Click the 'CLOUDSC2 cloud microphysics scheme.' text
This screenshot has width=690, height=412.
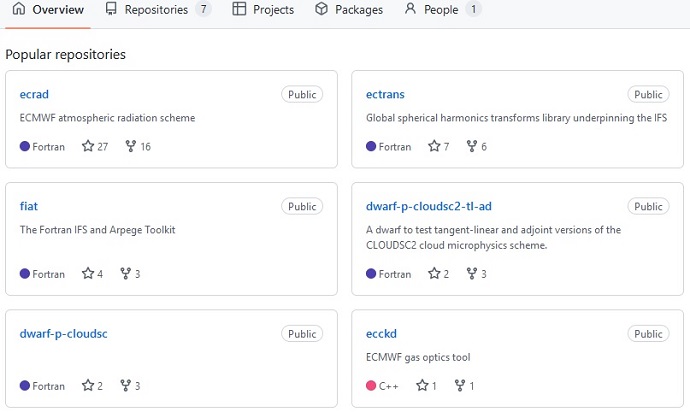point(456,245)
